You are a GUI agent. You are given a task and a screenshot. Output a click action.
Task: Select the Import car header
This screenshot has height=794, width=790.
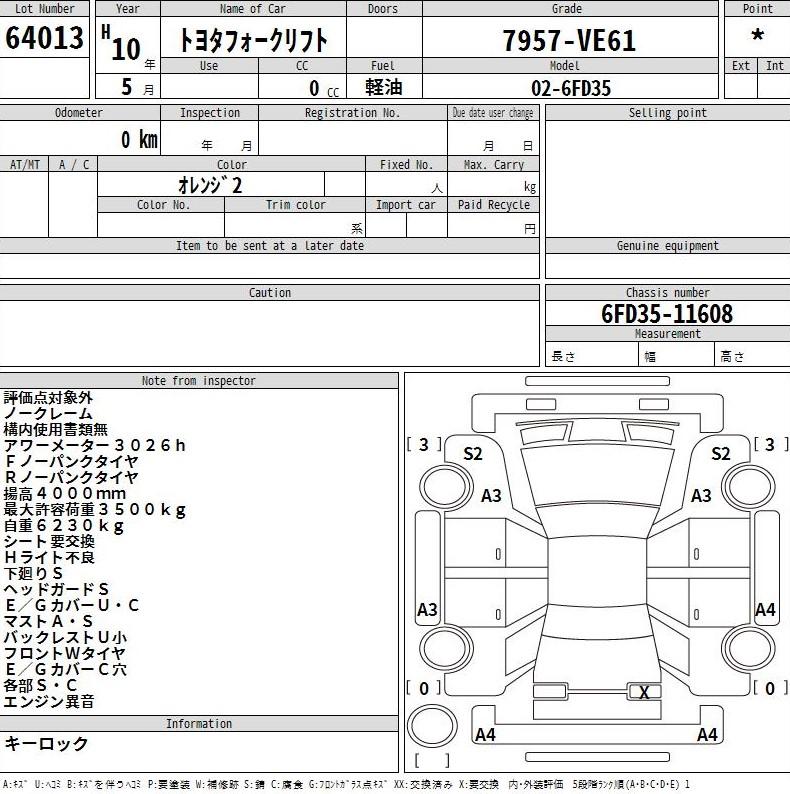coord(406,205)
